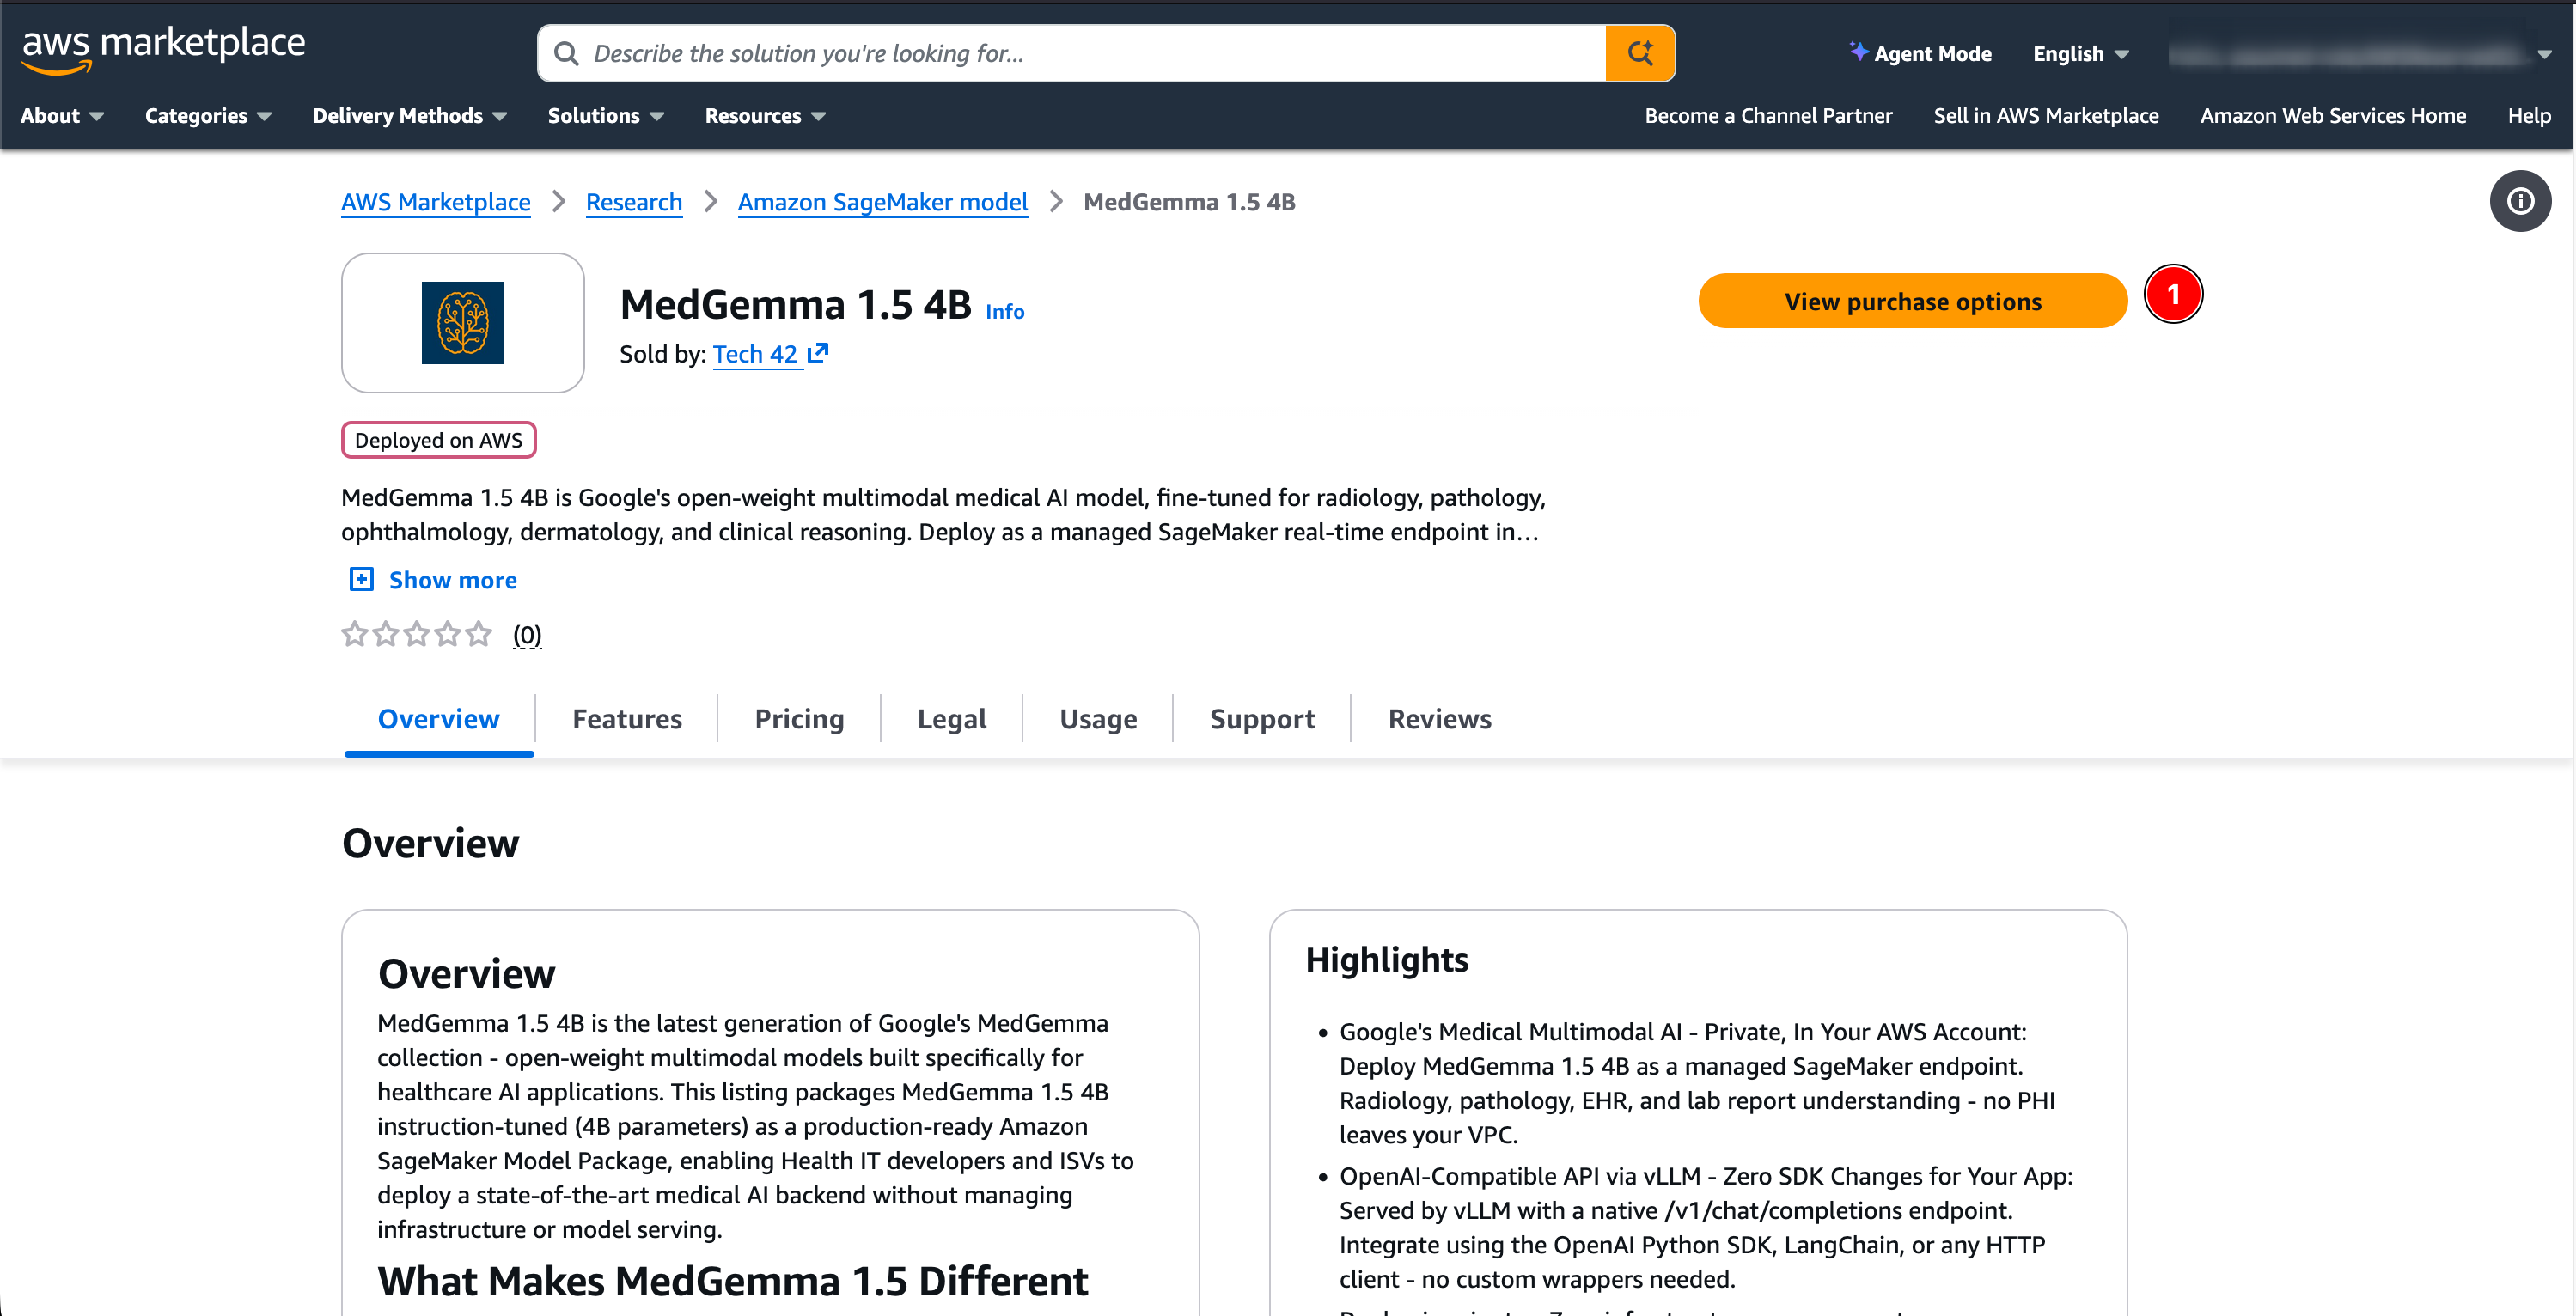Open the review count (0) link
The width and height of the screenshot is (2576, 1316).
527,635
